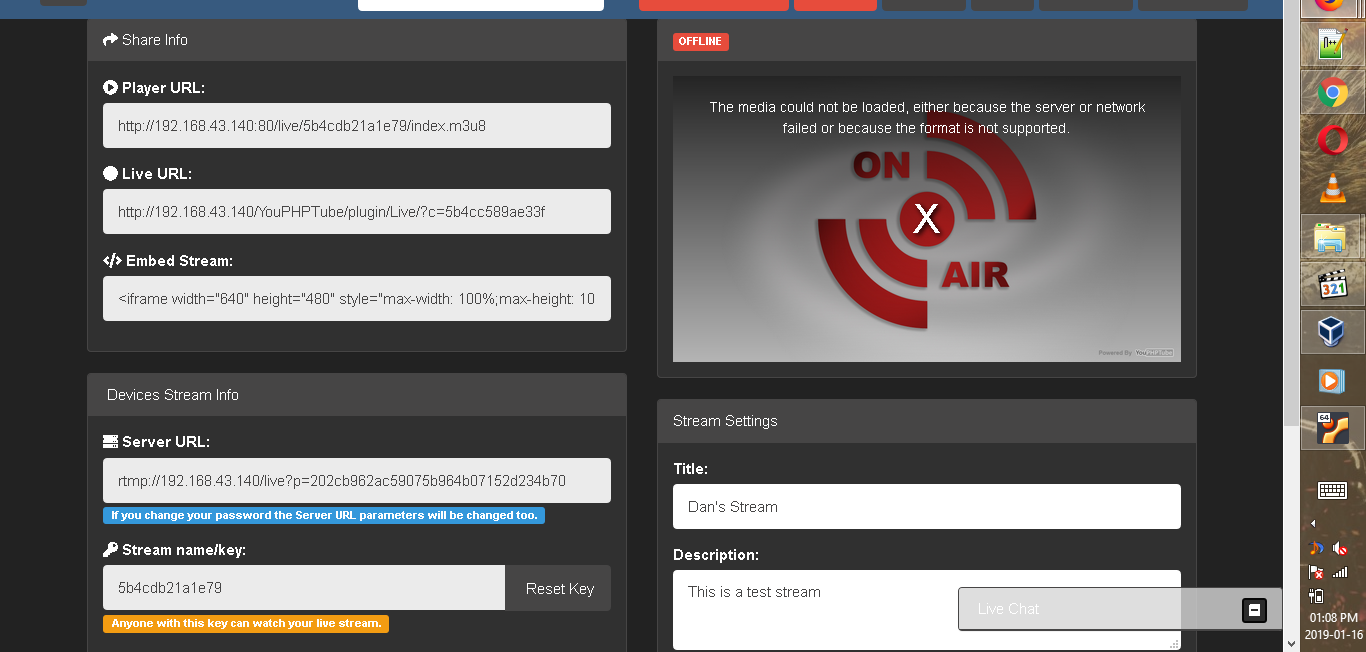Viewport: 1366px width, 652px height.
Task: Click the OFFLINE status badge
Action: [x=701, y=42]
